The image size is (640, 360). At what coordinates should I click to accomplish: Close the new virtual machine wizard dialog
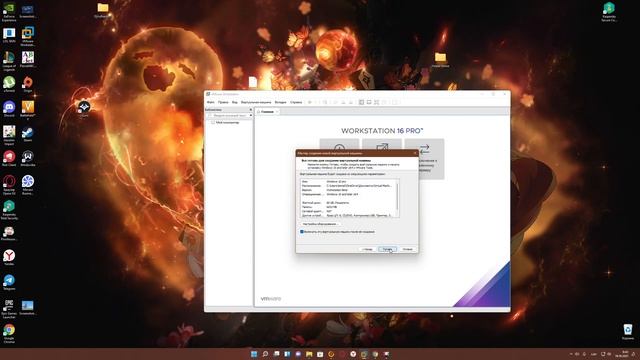coord(415,153)
